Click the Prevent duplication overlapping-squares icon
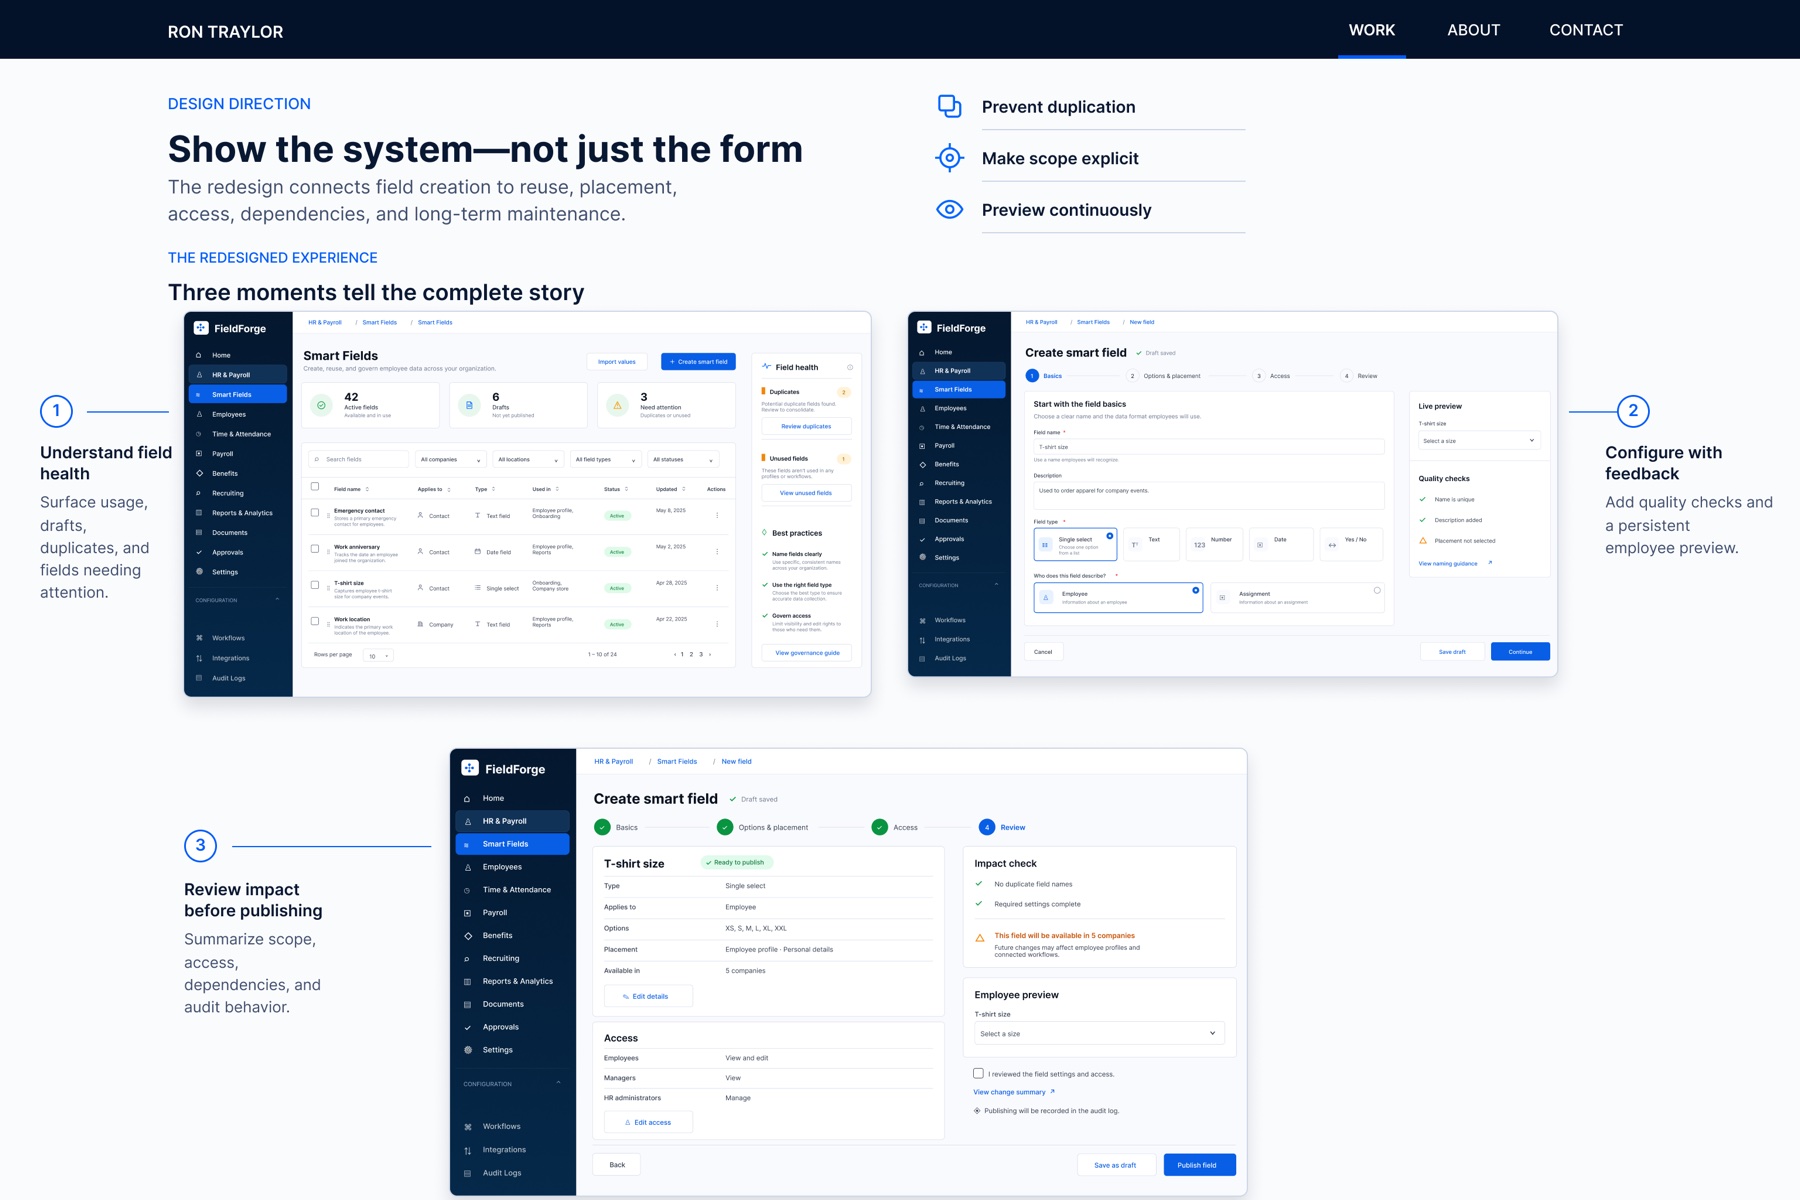This screenshot has width=1800, height=1200. pyautogui.click(x=950, y=107)
